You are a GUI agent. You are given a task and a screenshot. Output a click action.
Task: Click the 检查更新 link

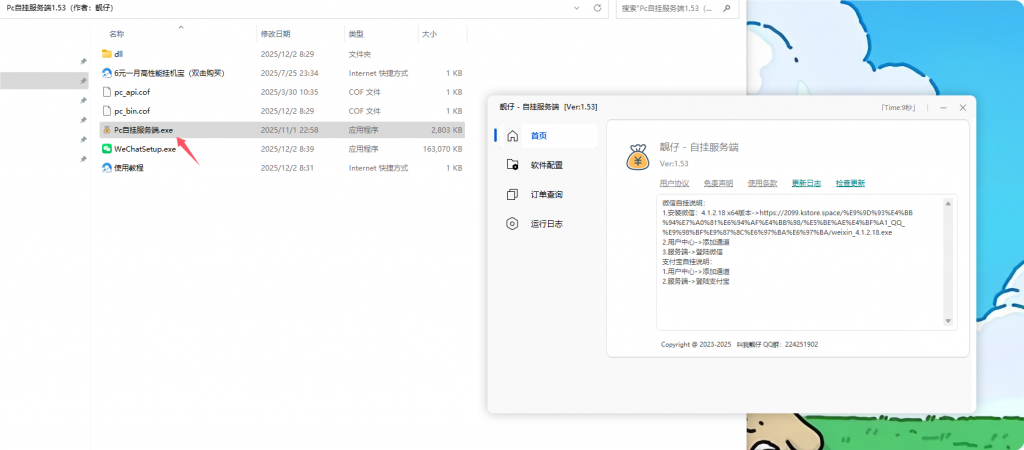coord(850,184)
